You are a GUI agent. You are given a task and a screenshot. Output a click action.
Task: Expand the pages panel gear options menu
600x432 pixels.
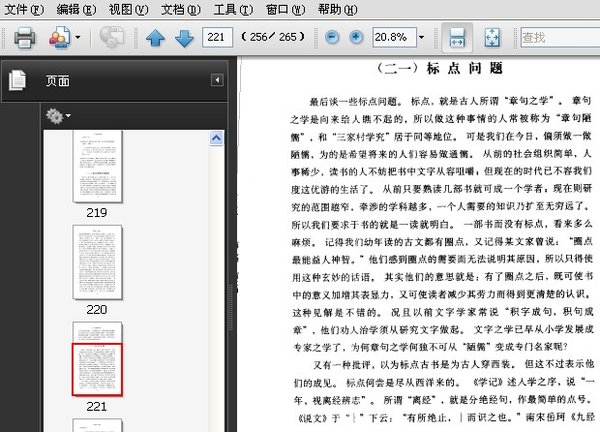(58, 117)
